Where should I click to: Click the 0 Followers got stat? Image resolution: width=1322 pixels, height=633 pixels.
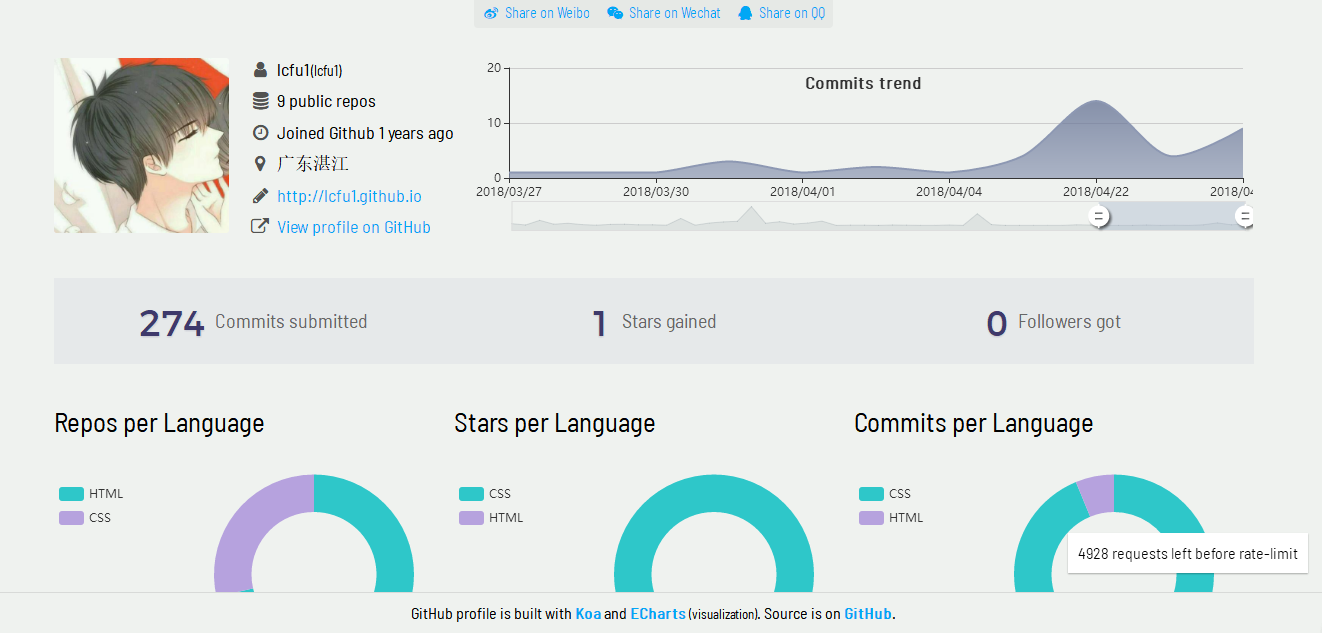1053,322
